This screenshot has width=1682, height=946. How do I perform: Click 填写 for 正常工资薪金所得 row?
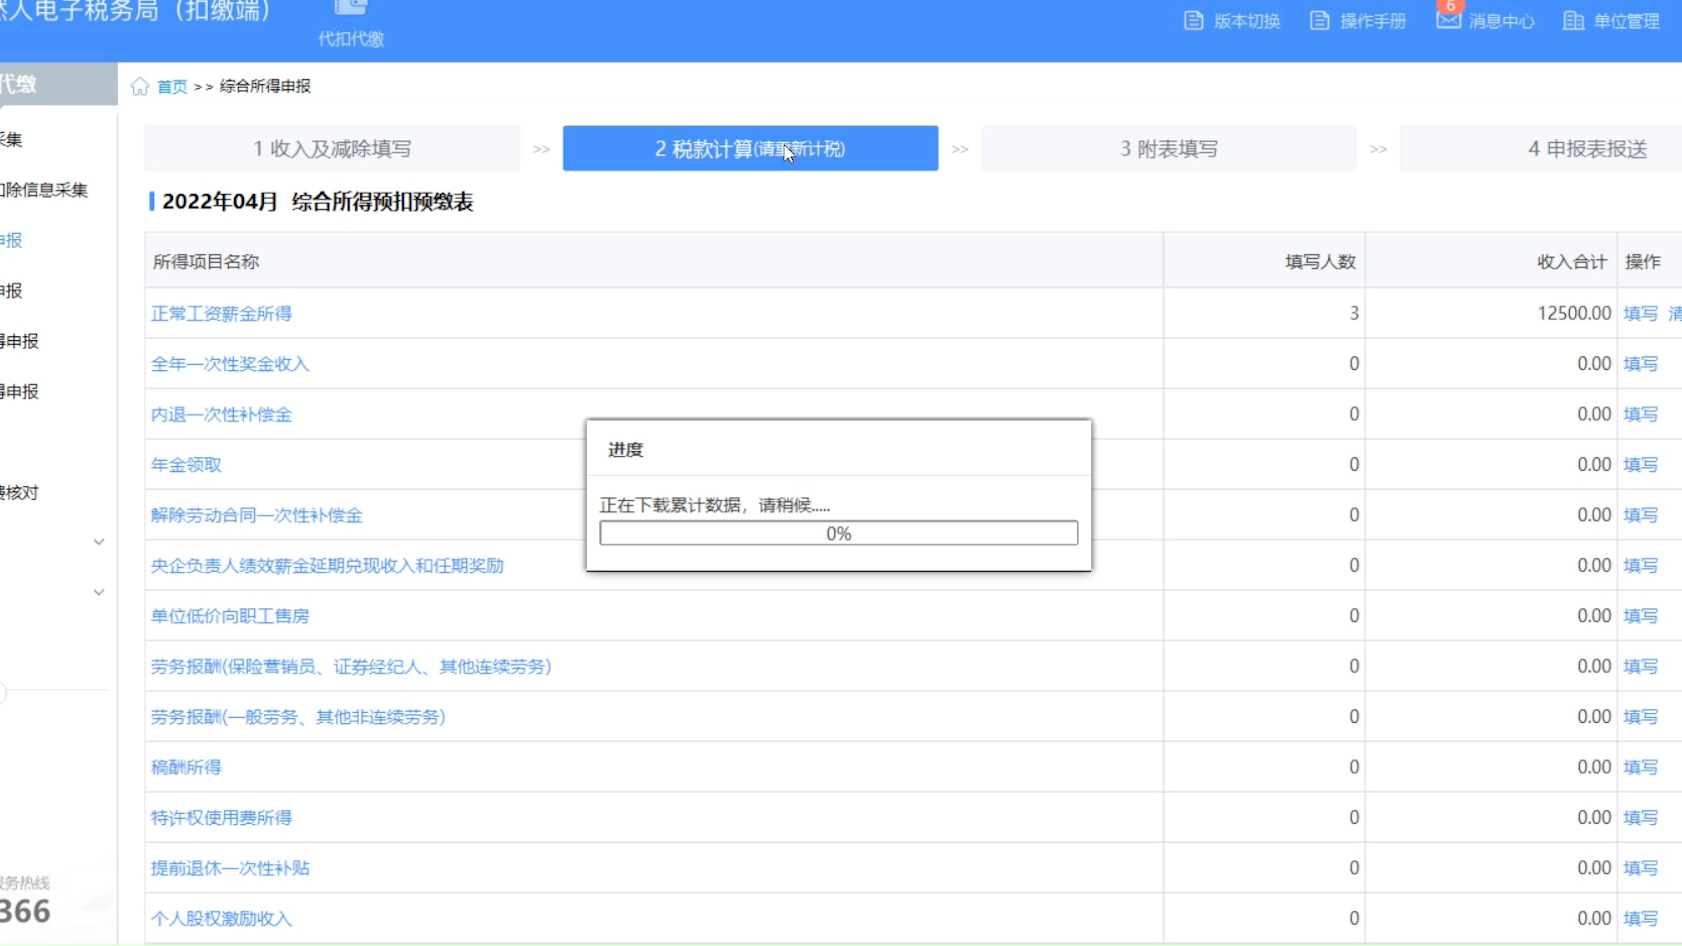pyautogui.click(x=1640, y=314)
